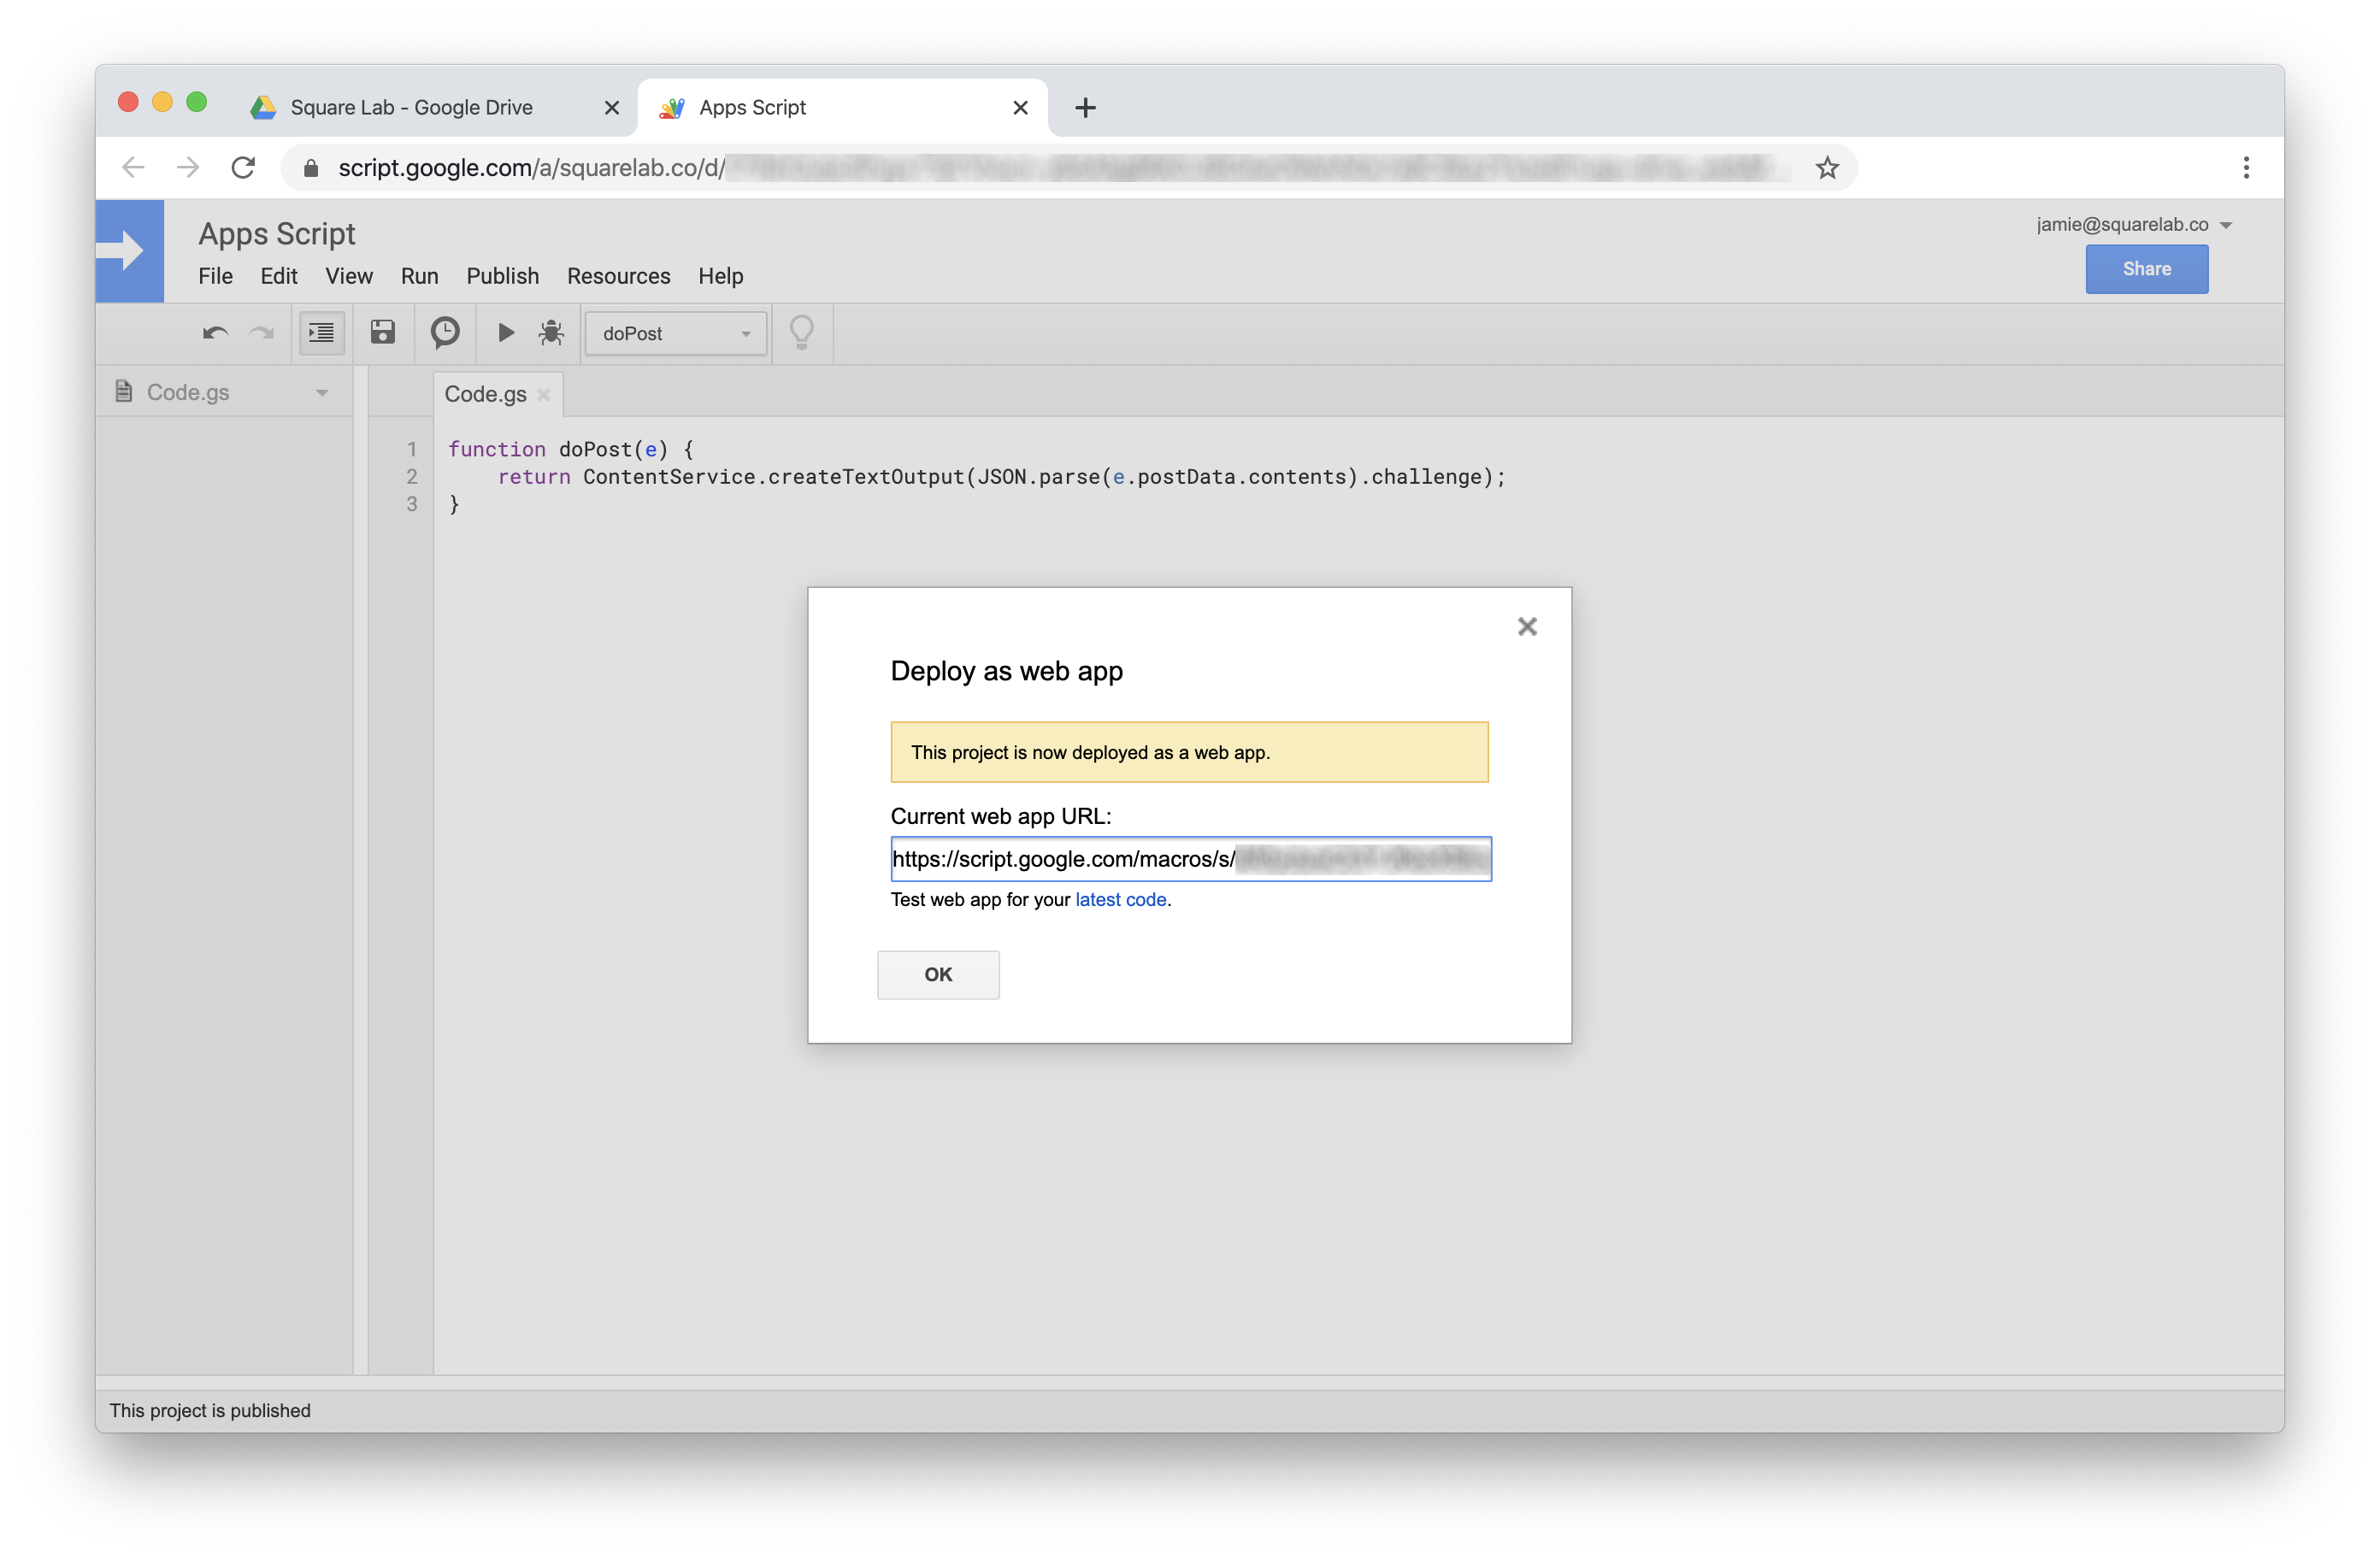Open the Publish menu
This screenshot has height=1559, width=2380.
tap(499, 275)
